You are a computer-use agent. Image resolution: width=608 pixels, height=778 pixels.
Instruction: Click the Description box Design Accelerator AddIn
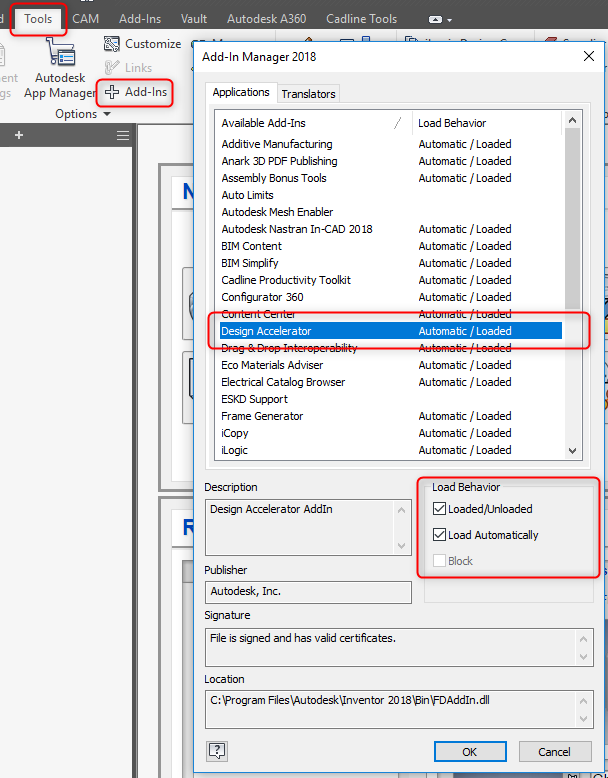[x=308, y=527]
